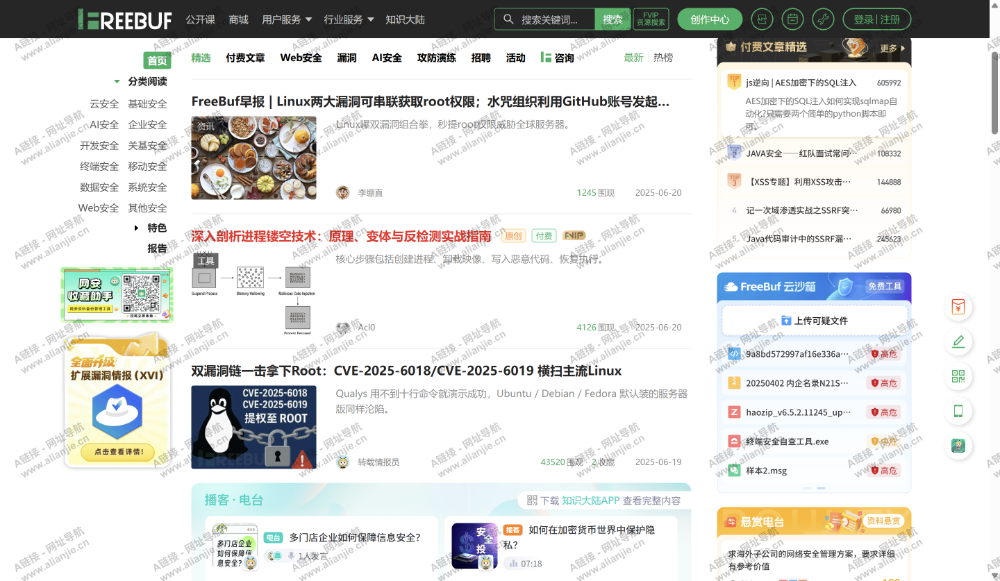The image size is (1000, 581).
Task: Open the Linux penguin CVE thumbnail
Action: coord(254,427)
